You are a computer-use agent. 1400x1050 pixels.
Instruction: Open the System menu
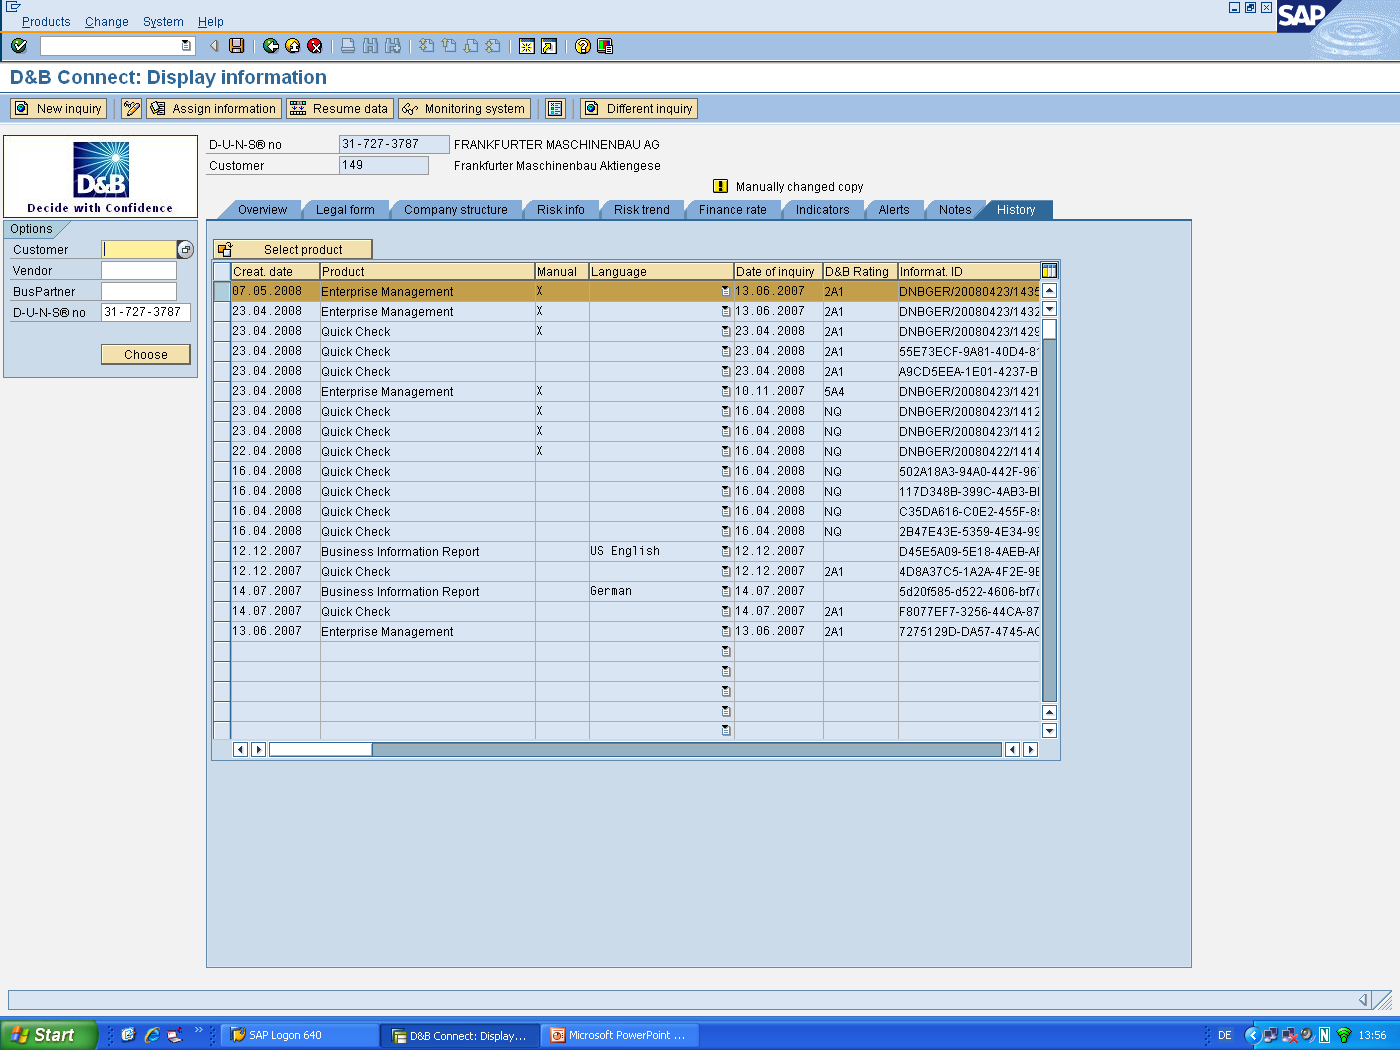(x=163, y=21)
